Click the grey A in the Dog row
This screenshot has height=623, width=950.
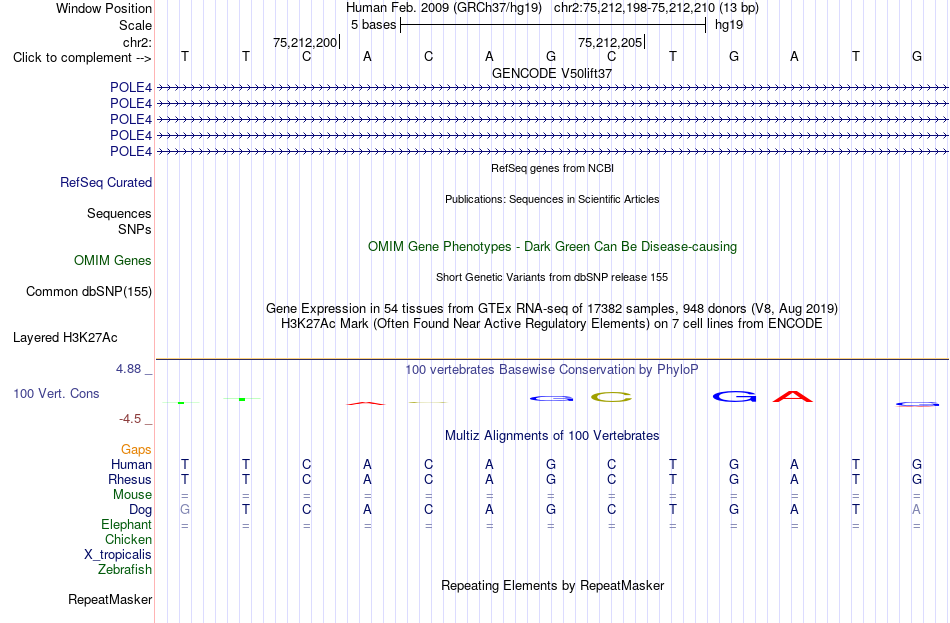point(916,510)
